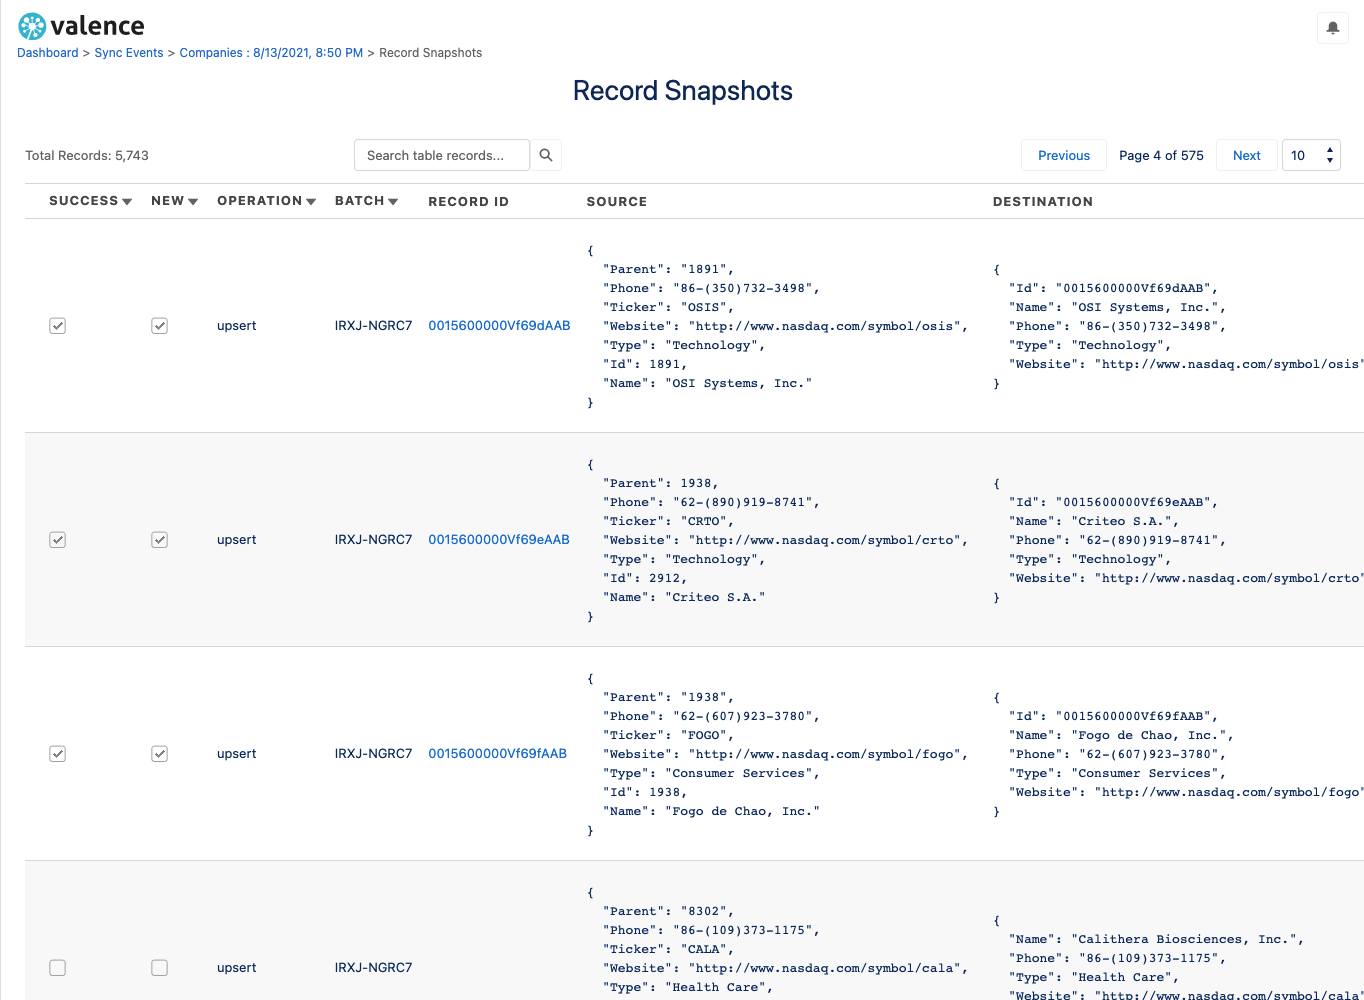
Task: Click the RECORD ID column header
Action: [469, 201]
